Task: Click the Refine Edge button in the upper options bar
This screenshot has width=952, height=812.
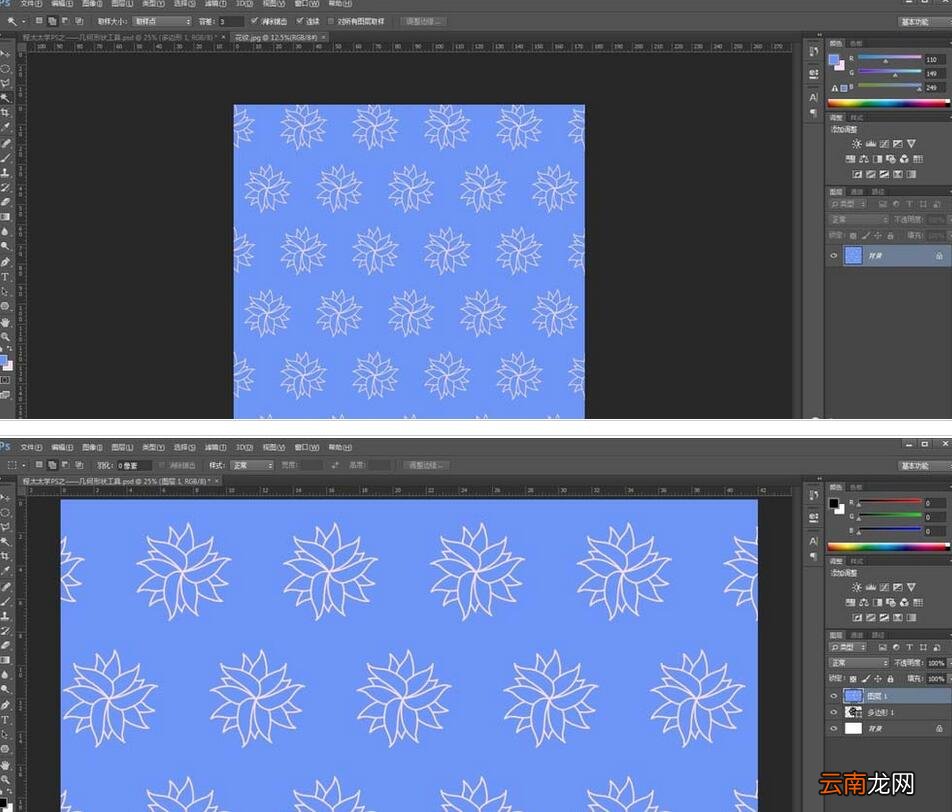Action: tap(423, 21)
